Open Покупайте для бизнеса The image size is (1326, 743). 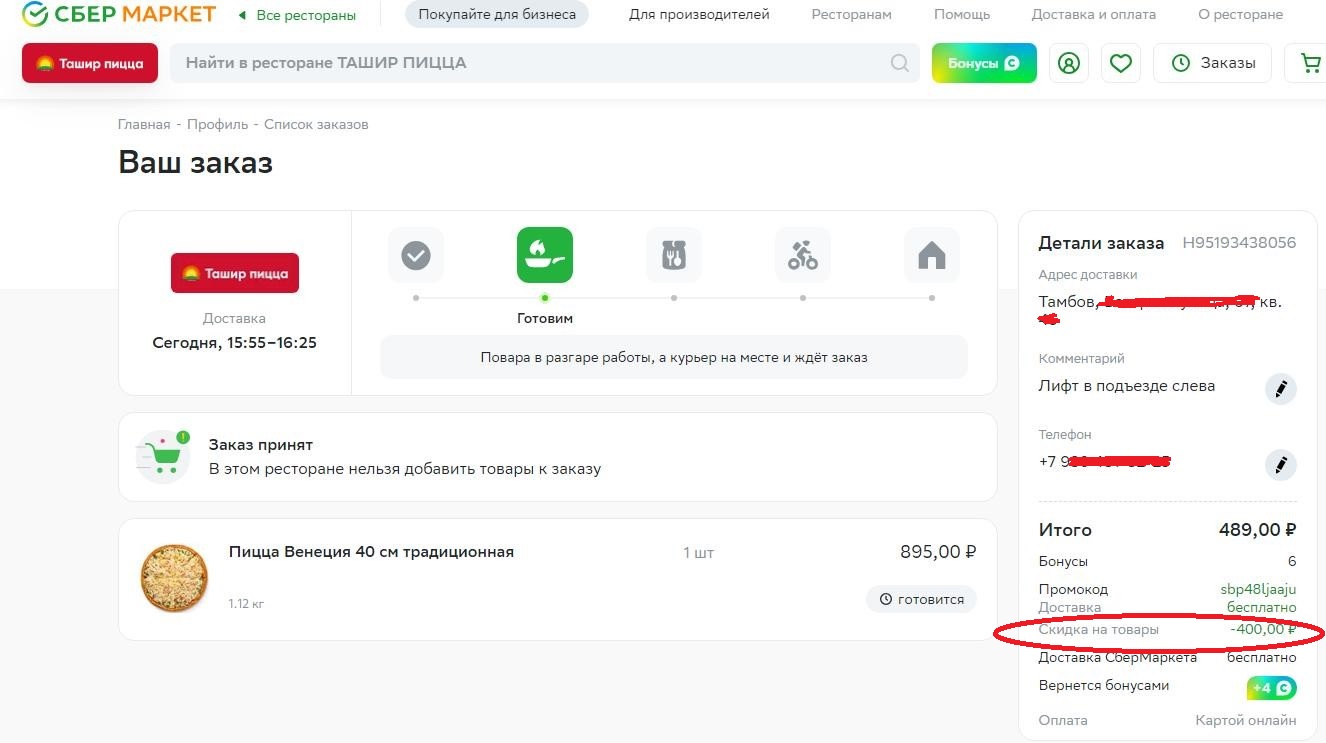pos(497,15)
